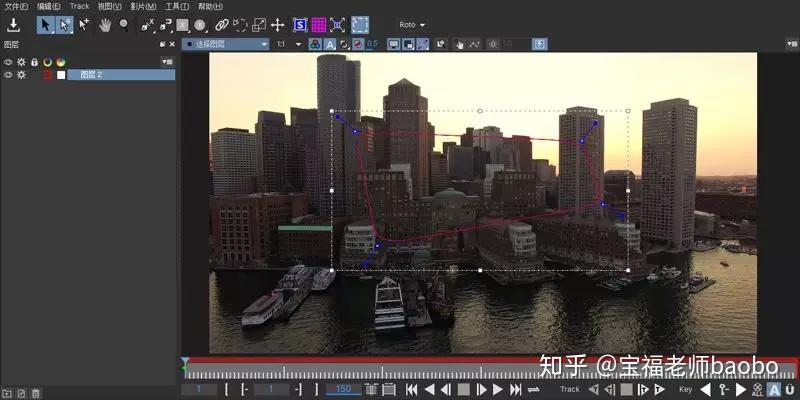Click the duplicate layer icon
Viewport: 800px width, 400px height.
click(21, 393)
